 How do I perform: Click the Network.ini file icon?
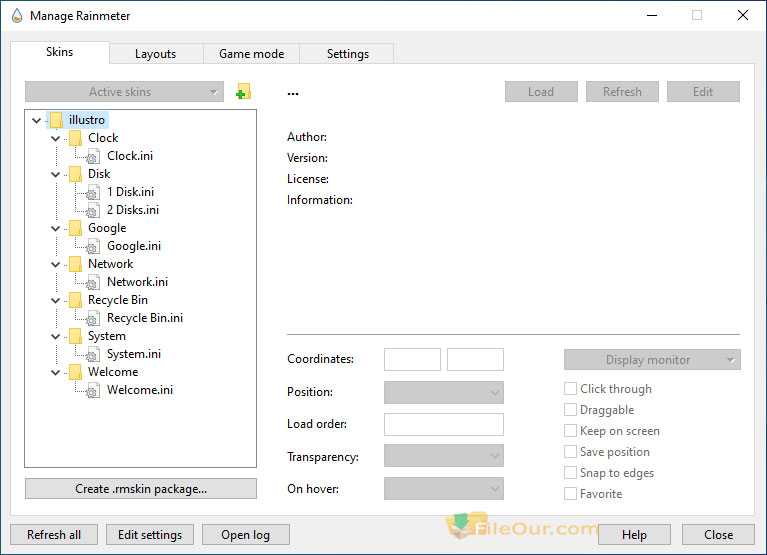tap(93, 283)
